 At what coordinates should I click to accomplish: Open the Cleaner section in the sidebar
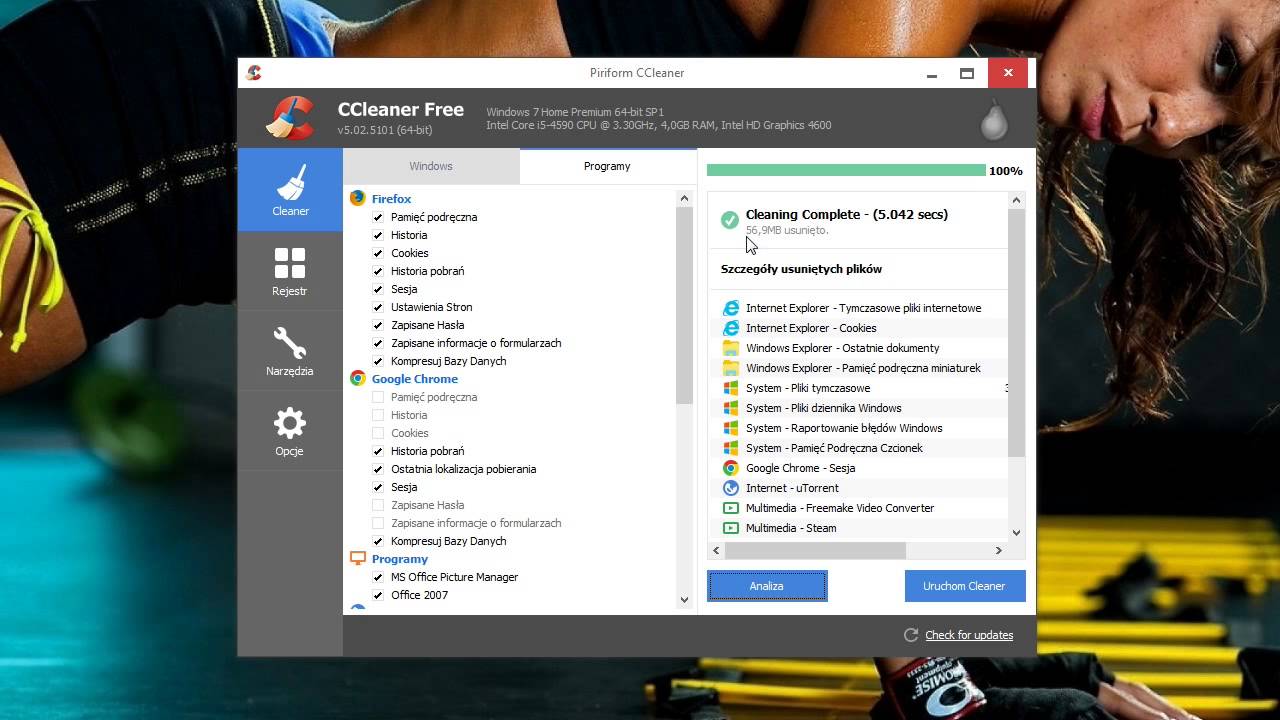point(290,190)
